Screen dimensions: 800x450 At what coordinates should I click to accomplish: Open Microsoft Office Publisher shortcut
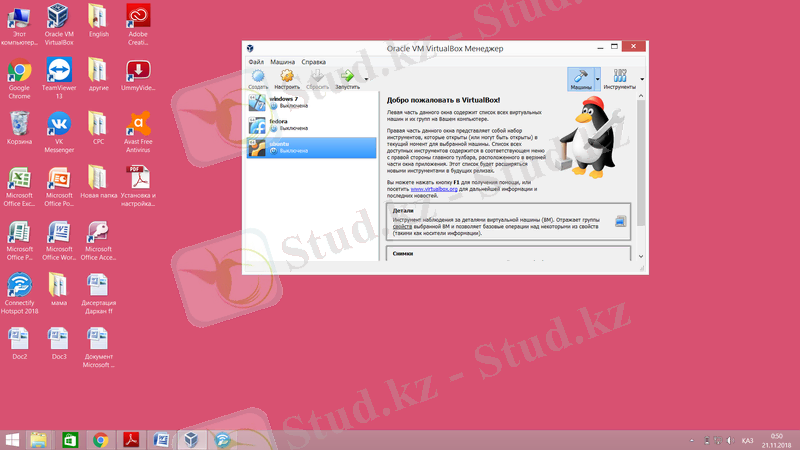click(19, 240)
